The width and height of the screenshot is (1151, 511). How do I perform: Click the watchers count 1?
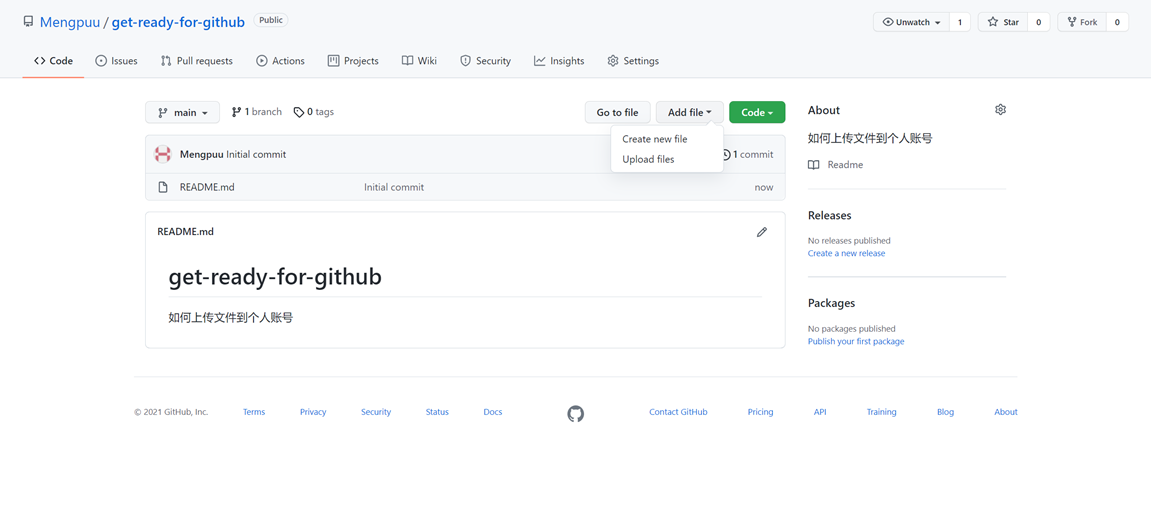(x=959, y=22)
